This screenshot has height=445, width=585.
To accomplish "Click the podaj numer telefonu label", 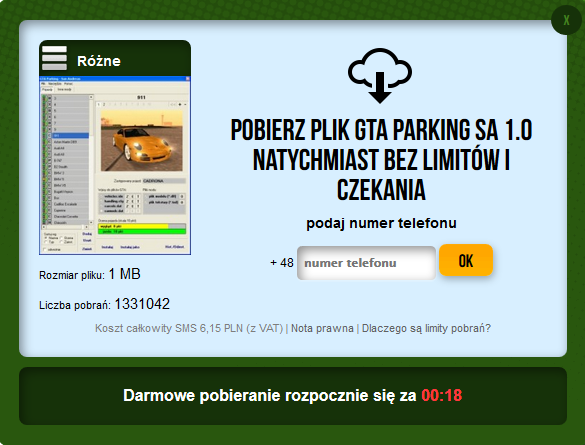I will (381, 223).
